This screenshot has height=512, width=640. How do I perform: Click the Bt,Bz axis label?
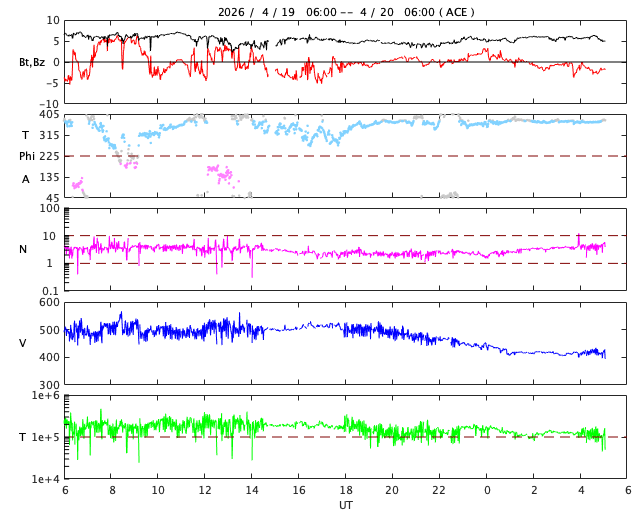[33, 62]
